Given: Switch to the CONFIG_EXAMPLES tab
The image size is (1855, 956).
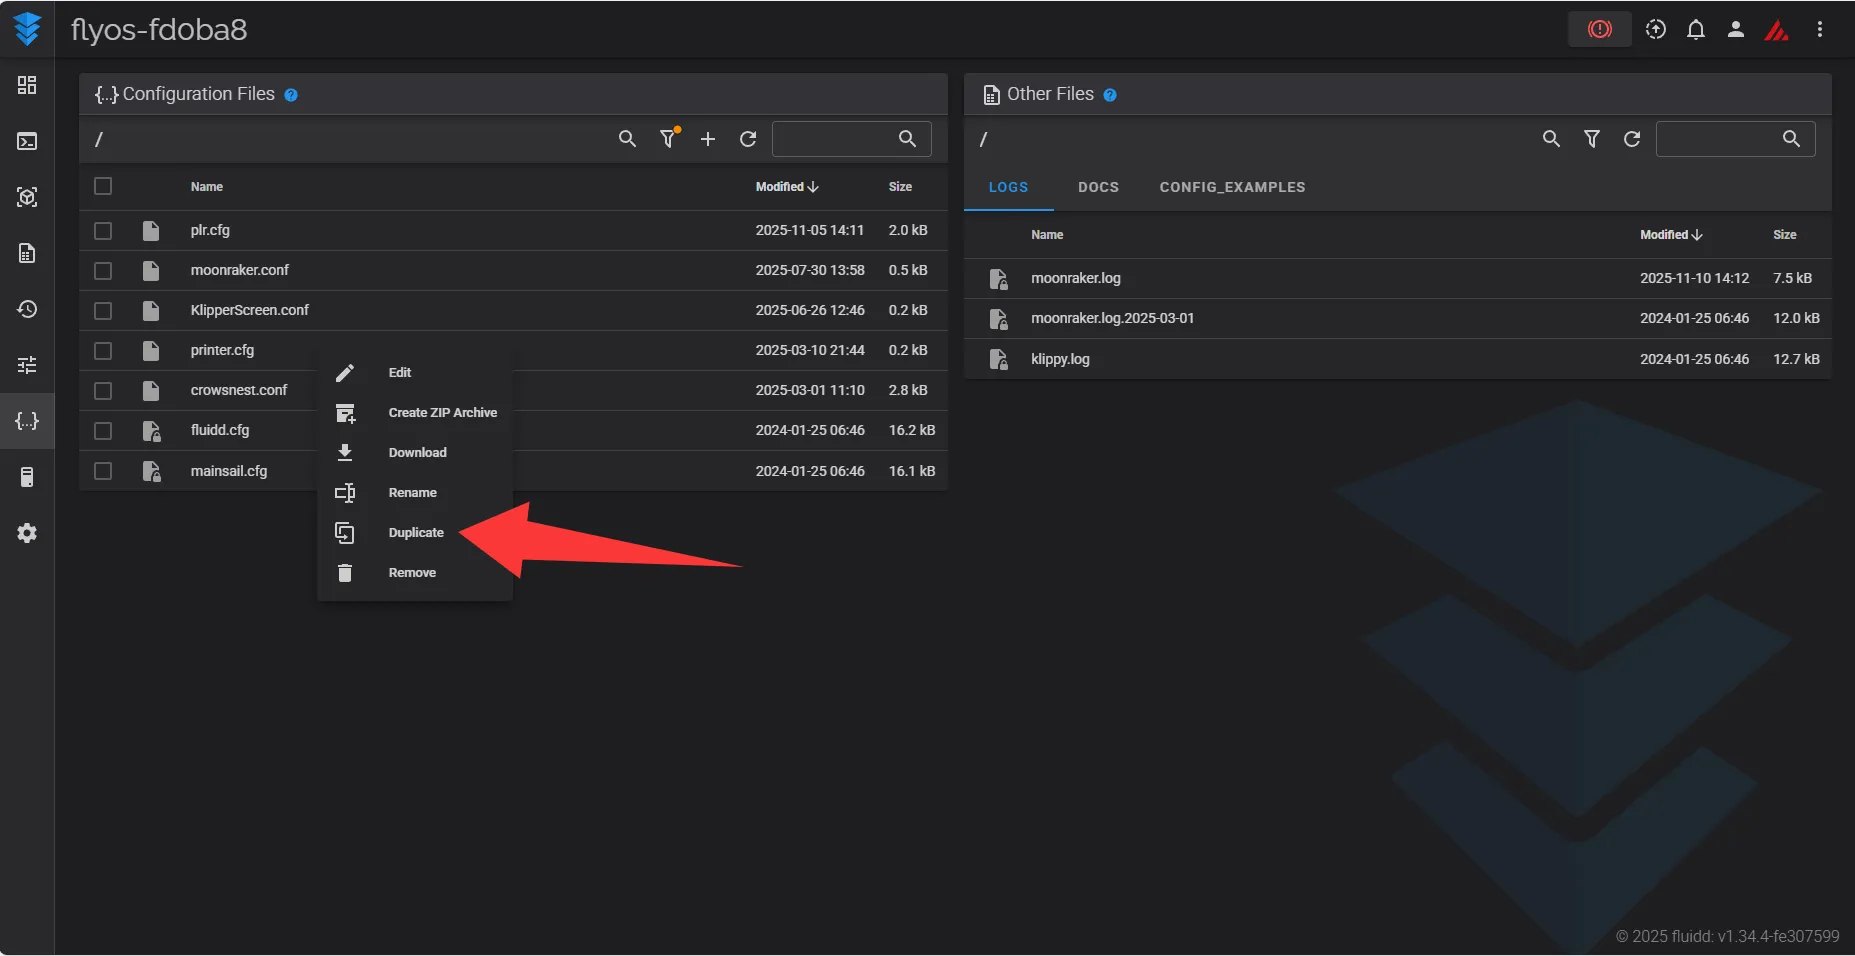Looking at the screenshot, I should coord(1232,187).
